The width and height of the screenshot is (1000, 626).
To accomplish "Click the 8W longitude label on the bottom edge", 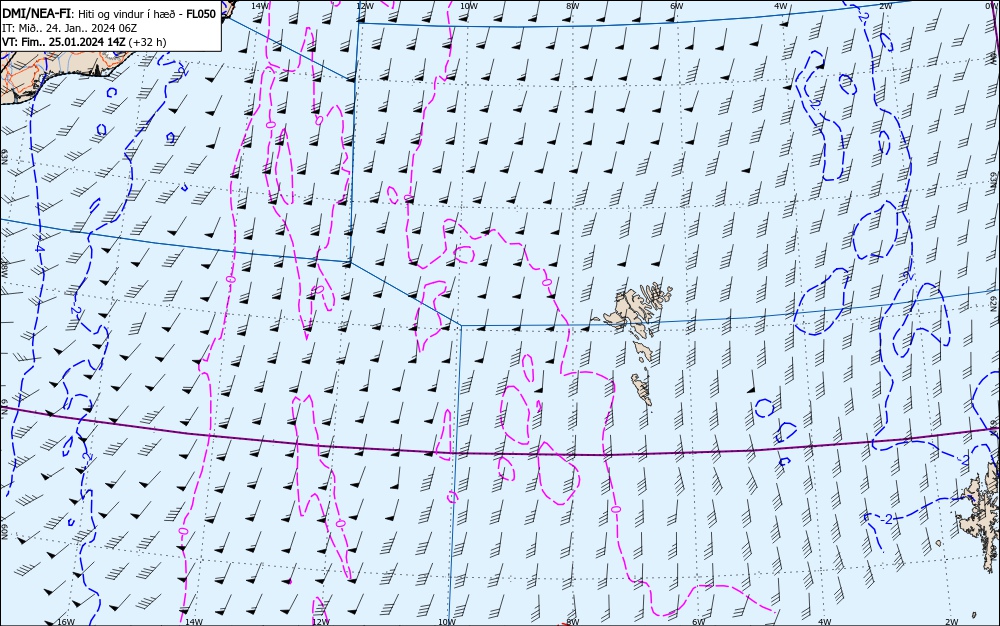I will [573, 622].
